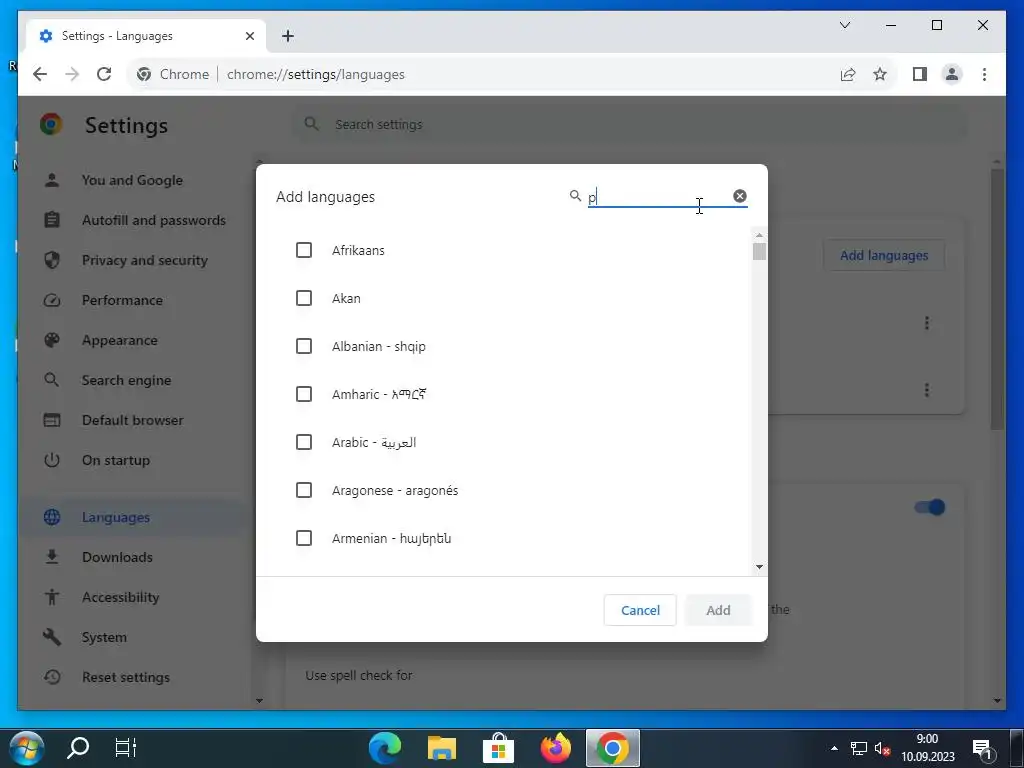Launch Microsoft Edge from taskbar

pyautogui.click(x=385, y=748)
